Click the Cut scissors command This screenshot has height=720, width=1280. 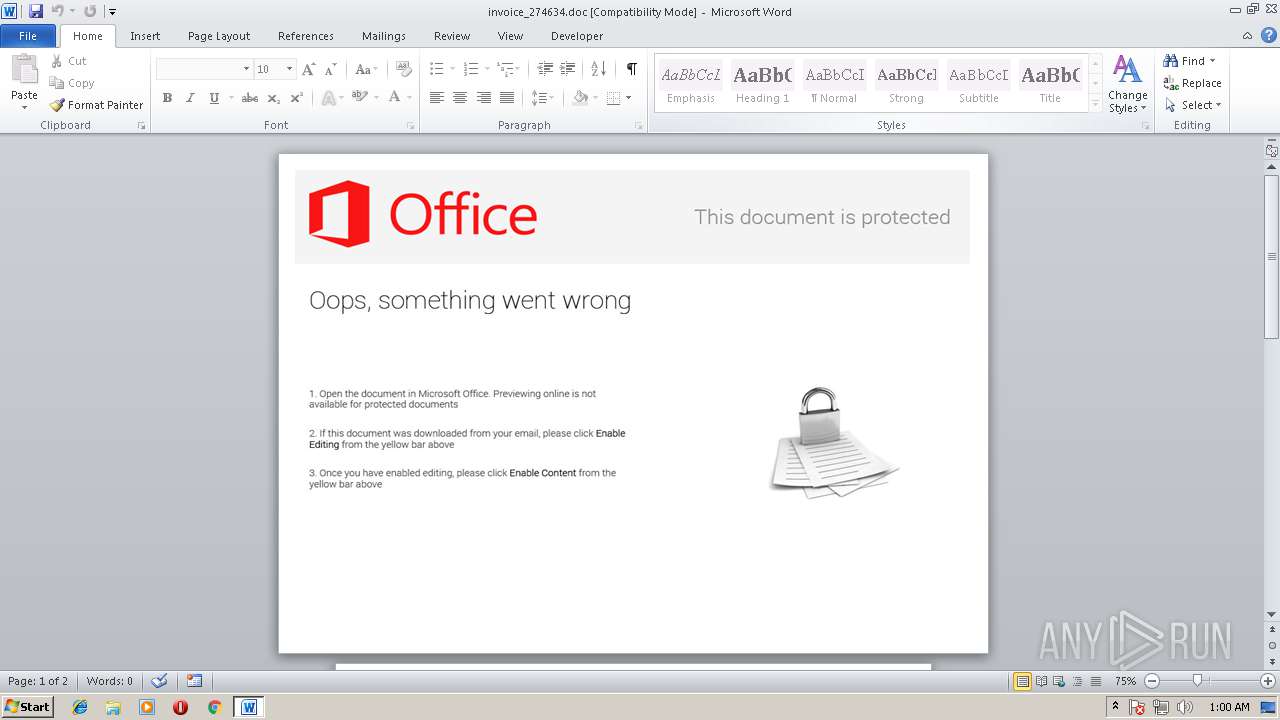pyautogui.click(x=69, y=61)
